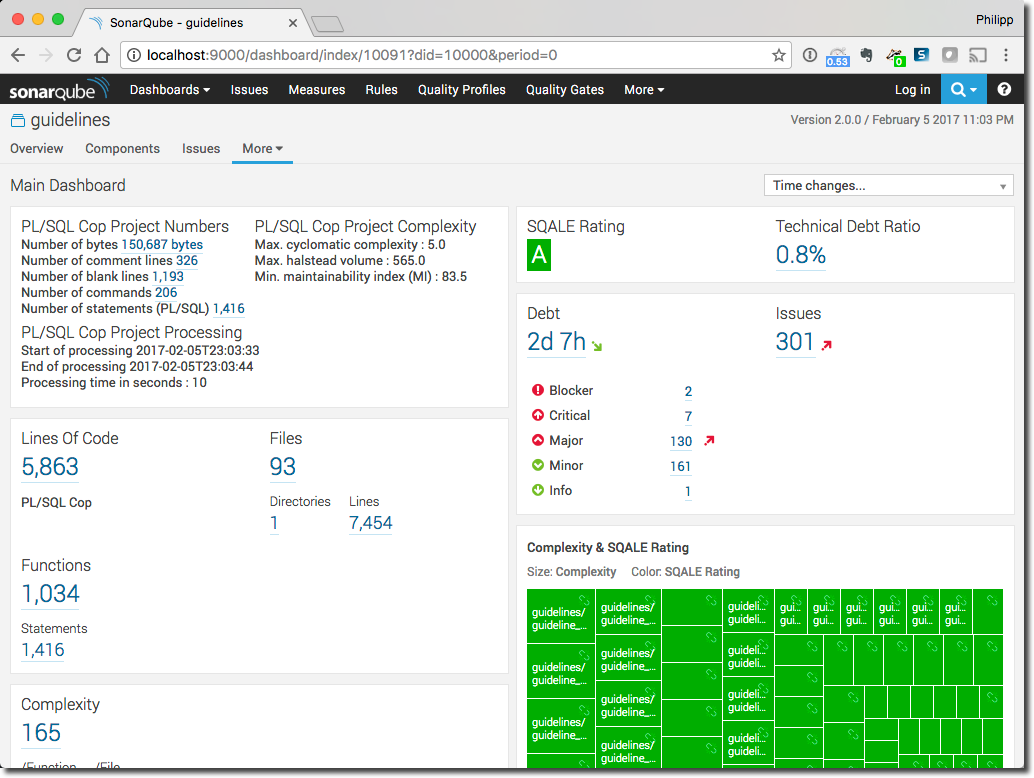Click the site info icon in the address bar

coord(134,55)
